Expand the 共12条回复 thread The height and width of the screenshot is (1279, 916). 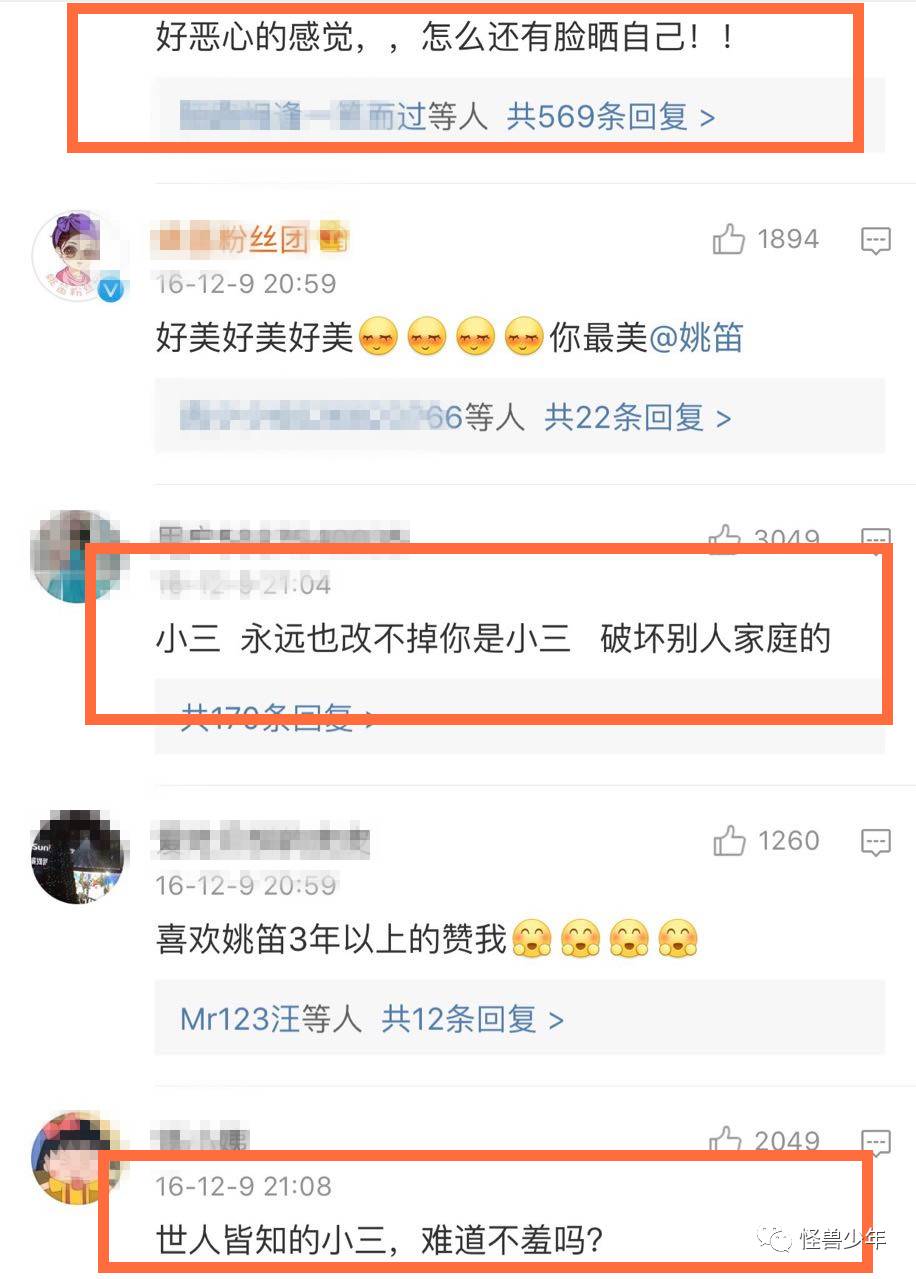pos(473,1019)
